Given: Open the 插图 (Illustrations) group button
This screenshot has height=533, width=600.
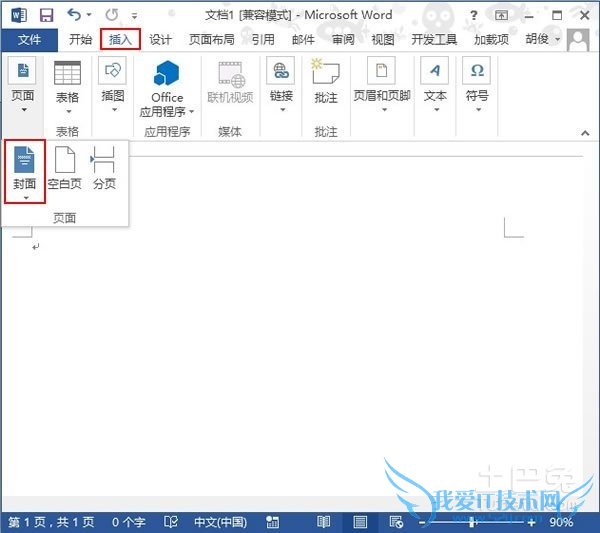Looking at the screenshot, I should click(112, 85).
